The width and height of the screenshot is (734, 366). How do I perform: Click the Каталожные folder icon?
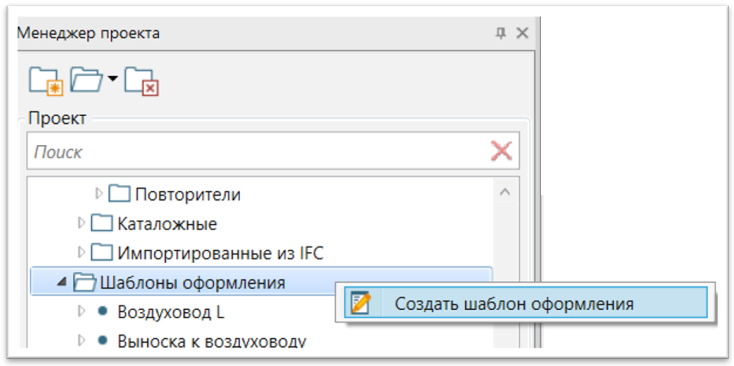[102, 223]
